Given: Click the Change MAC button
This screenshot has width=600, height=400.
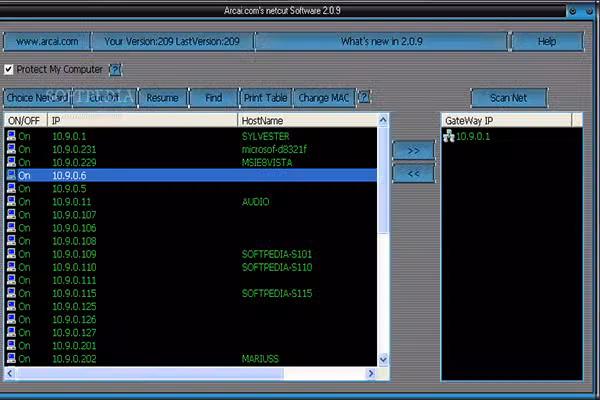Looking at the screenshot, I should coord(325,98).
